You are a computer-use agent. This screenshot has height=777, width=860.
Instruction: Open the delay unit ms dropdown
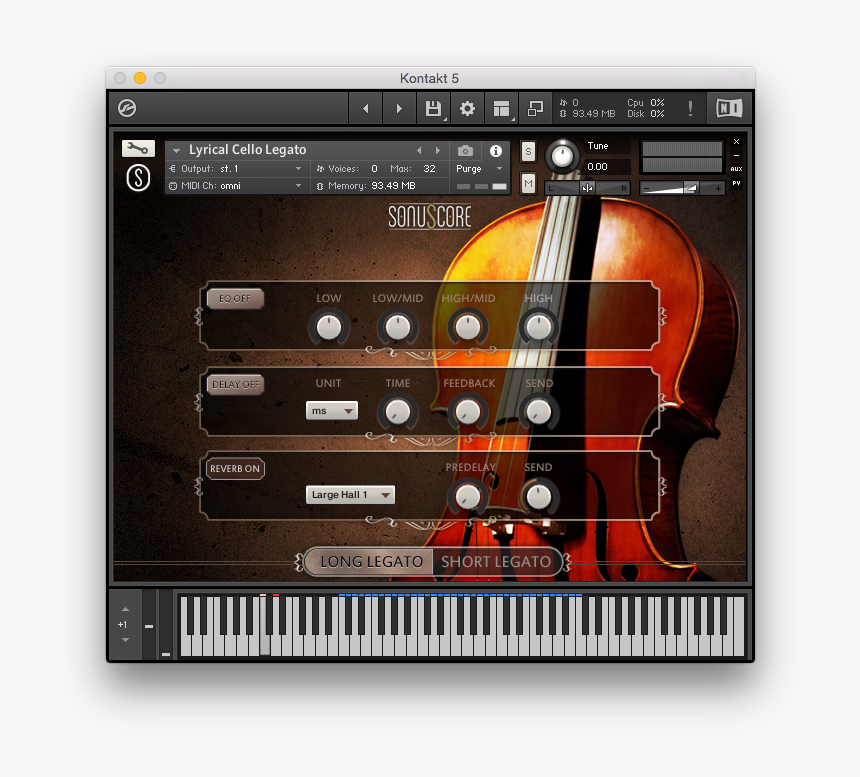tap(332, 411)
